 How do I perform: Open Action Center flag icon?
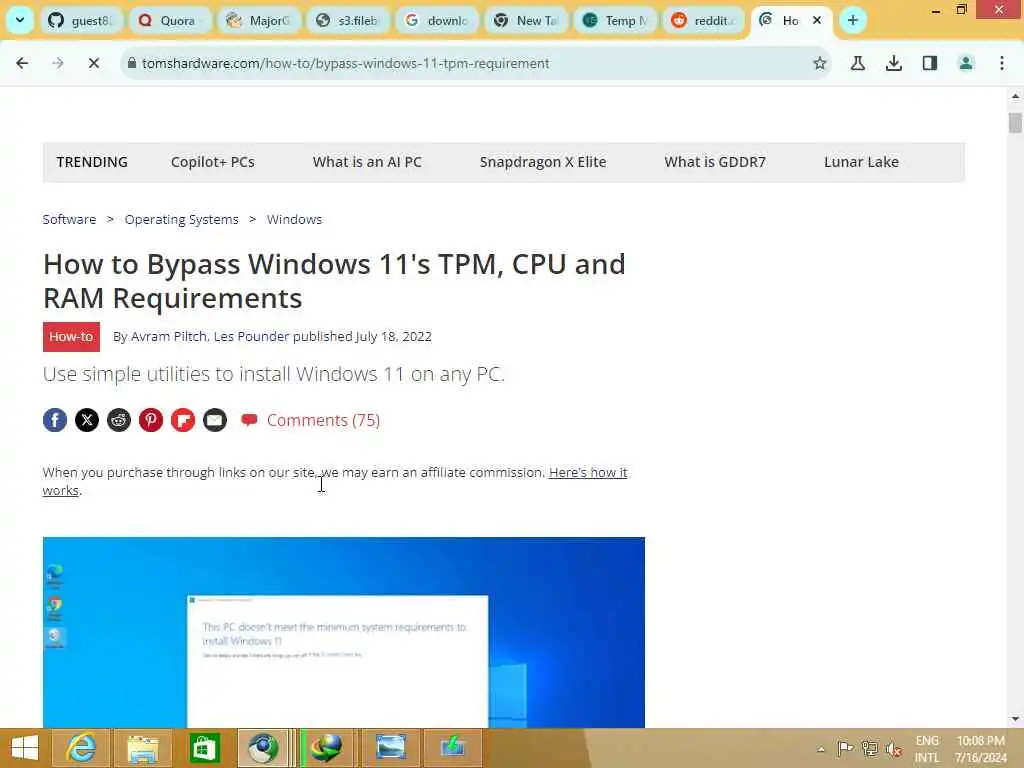[845, 748]
